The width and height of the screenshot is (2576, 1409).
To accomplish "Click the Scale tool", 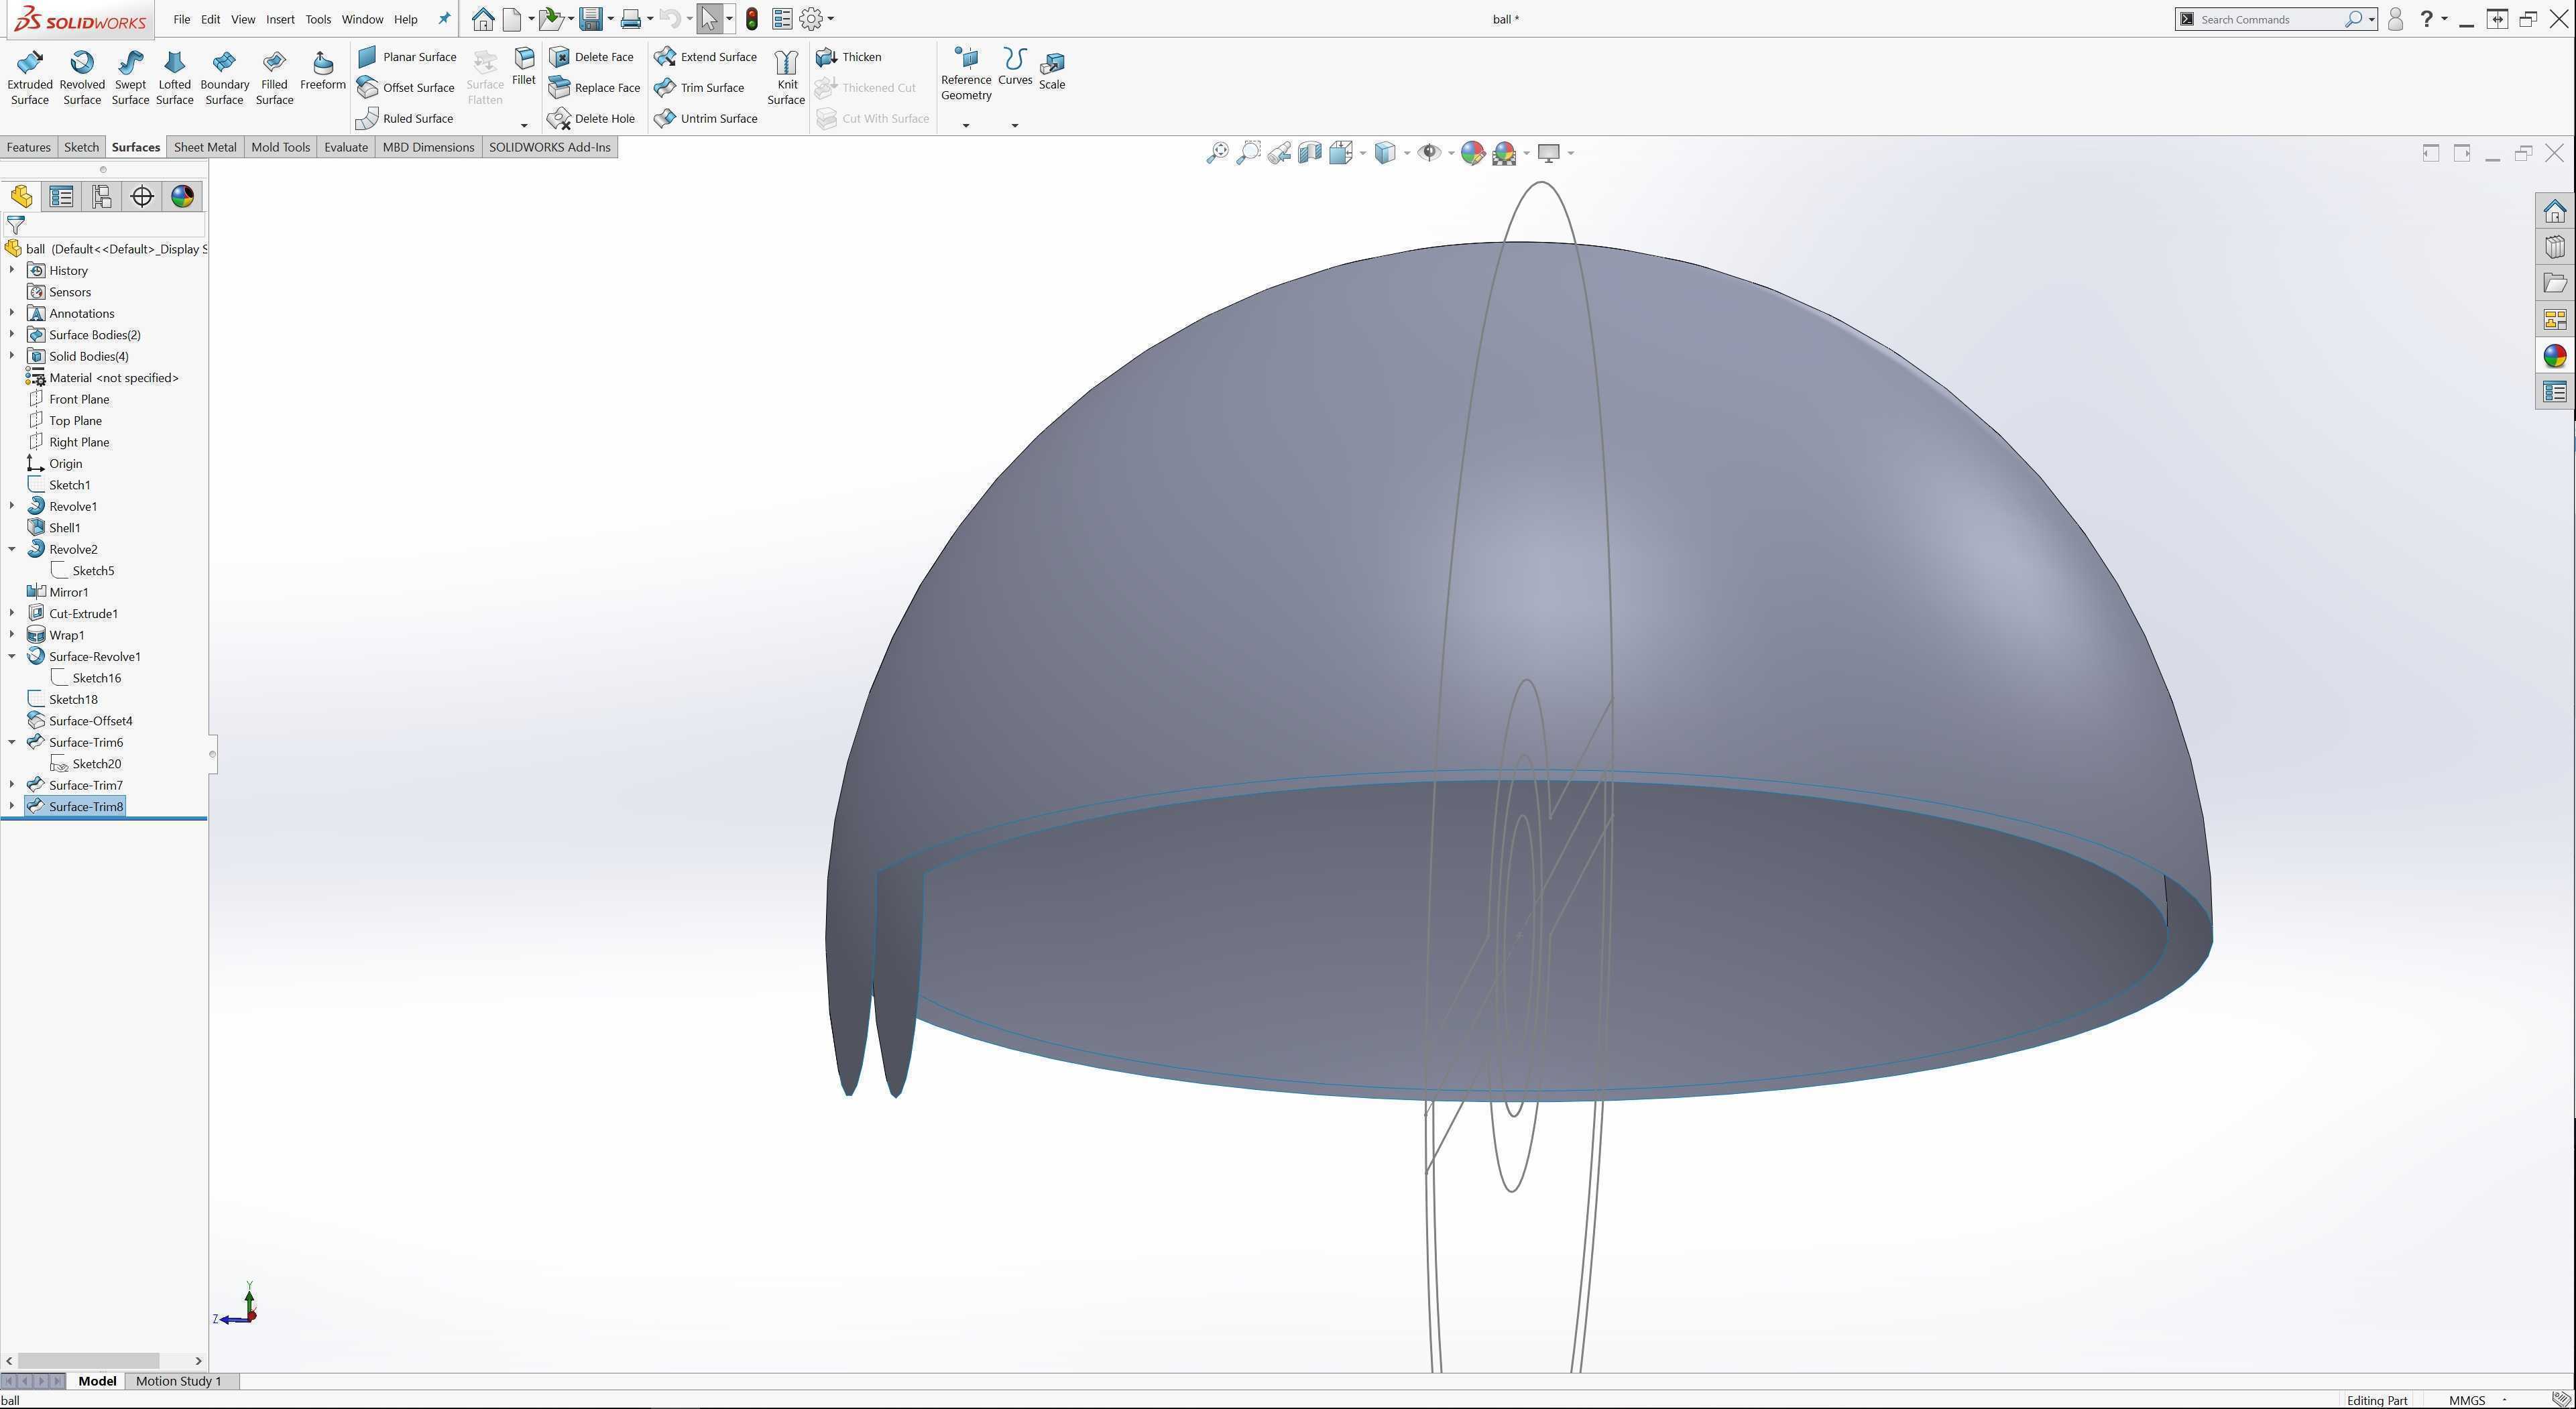I will click(x=1052, y=70).
